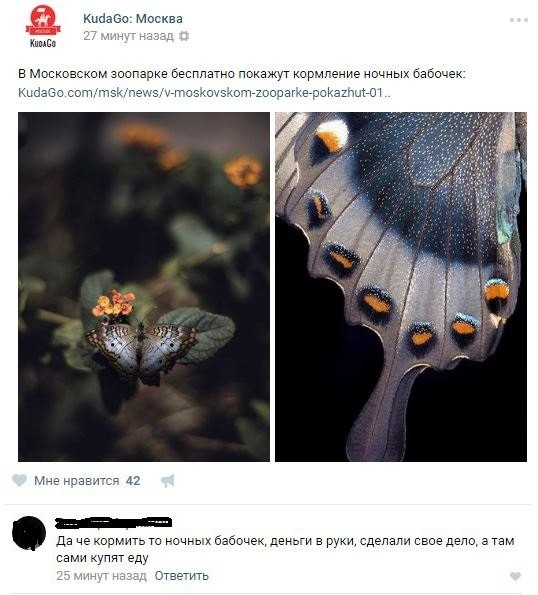Open the comment's '25 минут назад' timestamp
Screen dimensions: 538x595
click(101, 576)
